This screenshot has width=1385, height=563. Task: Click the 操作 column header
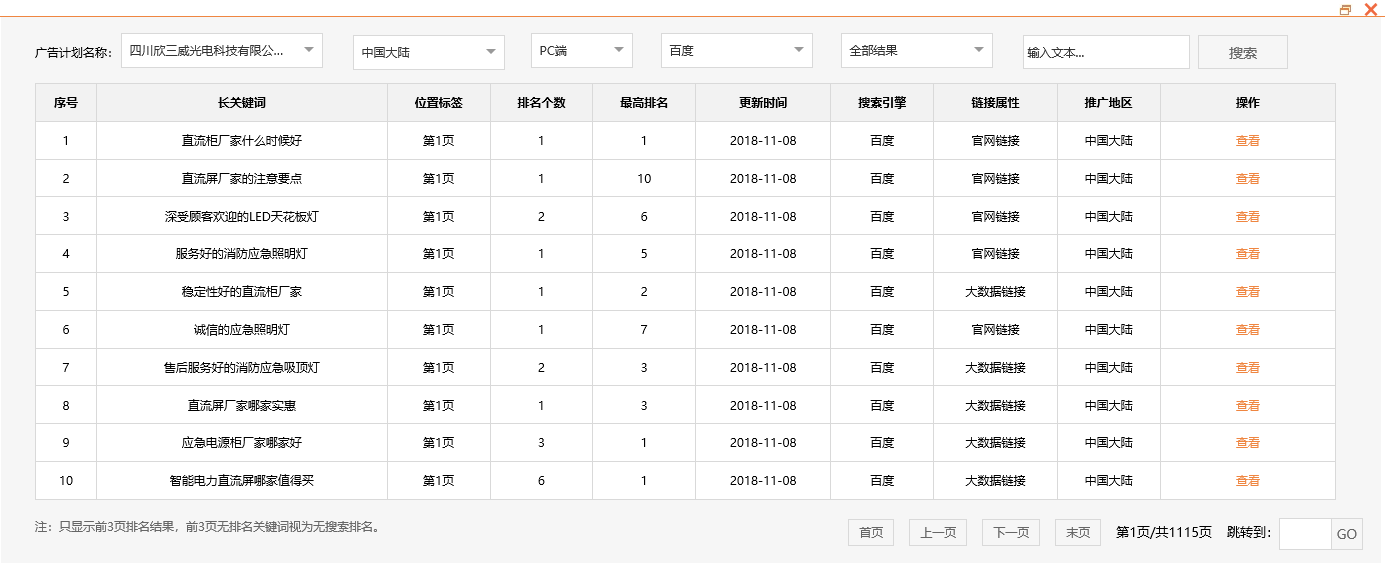point(1247,103)
